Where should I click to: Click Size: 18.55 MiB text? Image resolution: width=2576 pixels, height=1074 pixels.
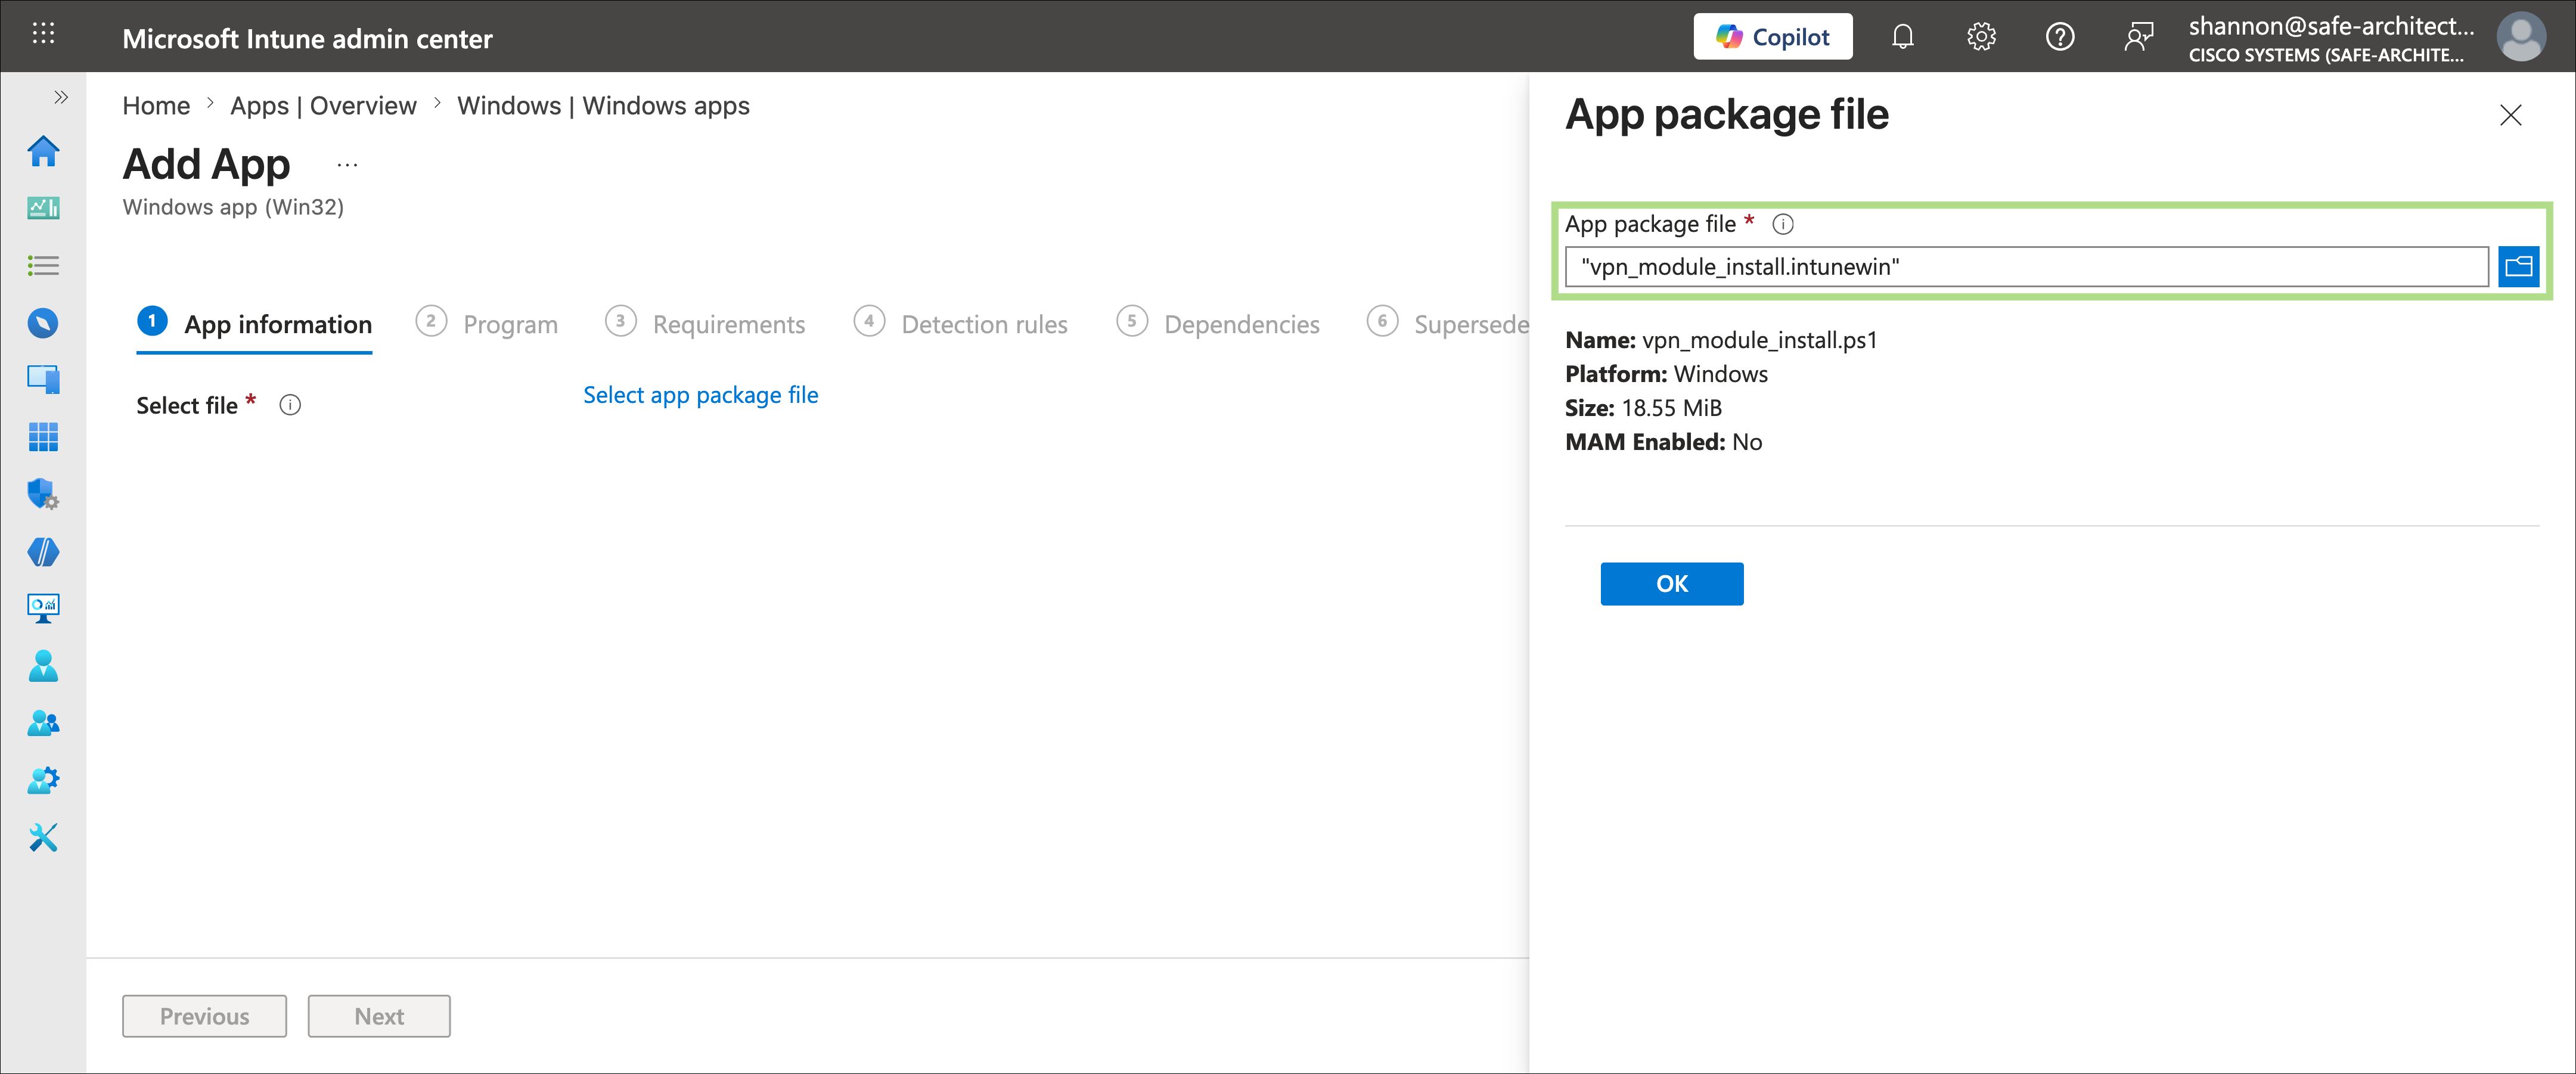1643,408
